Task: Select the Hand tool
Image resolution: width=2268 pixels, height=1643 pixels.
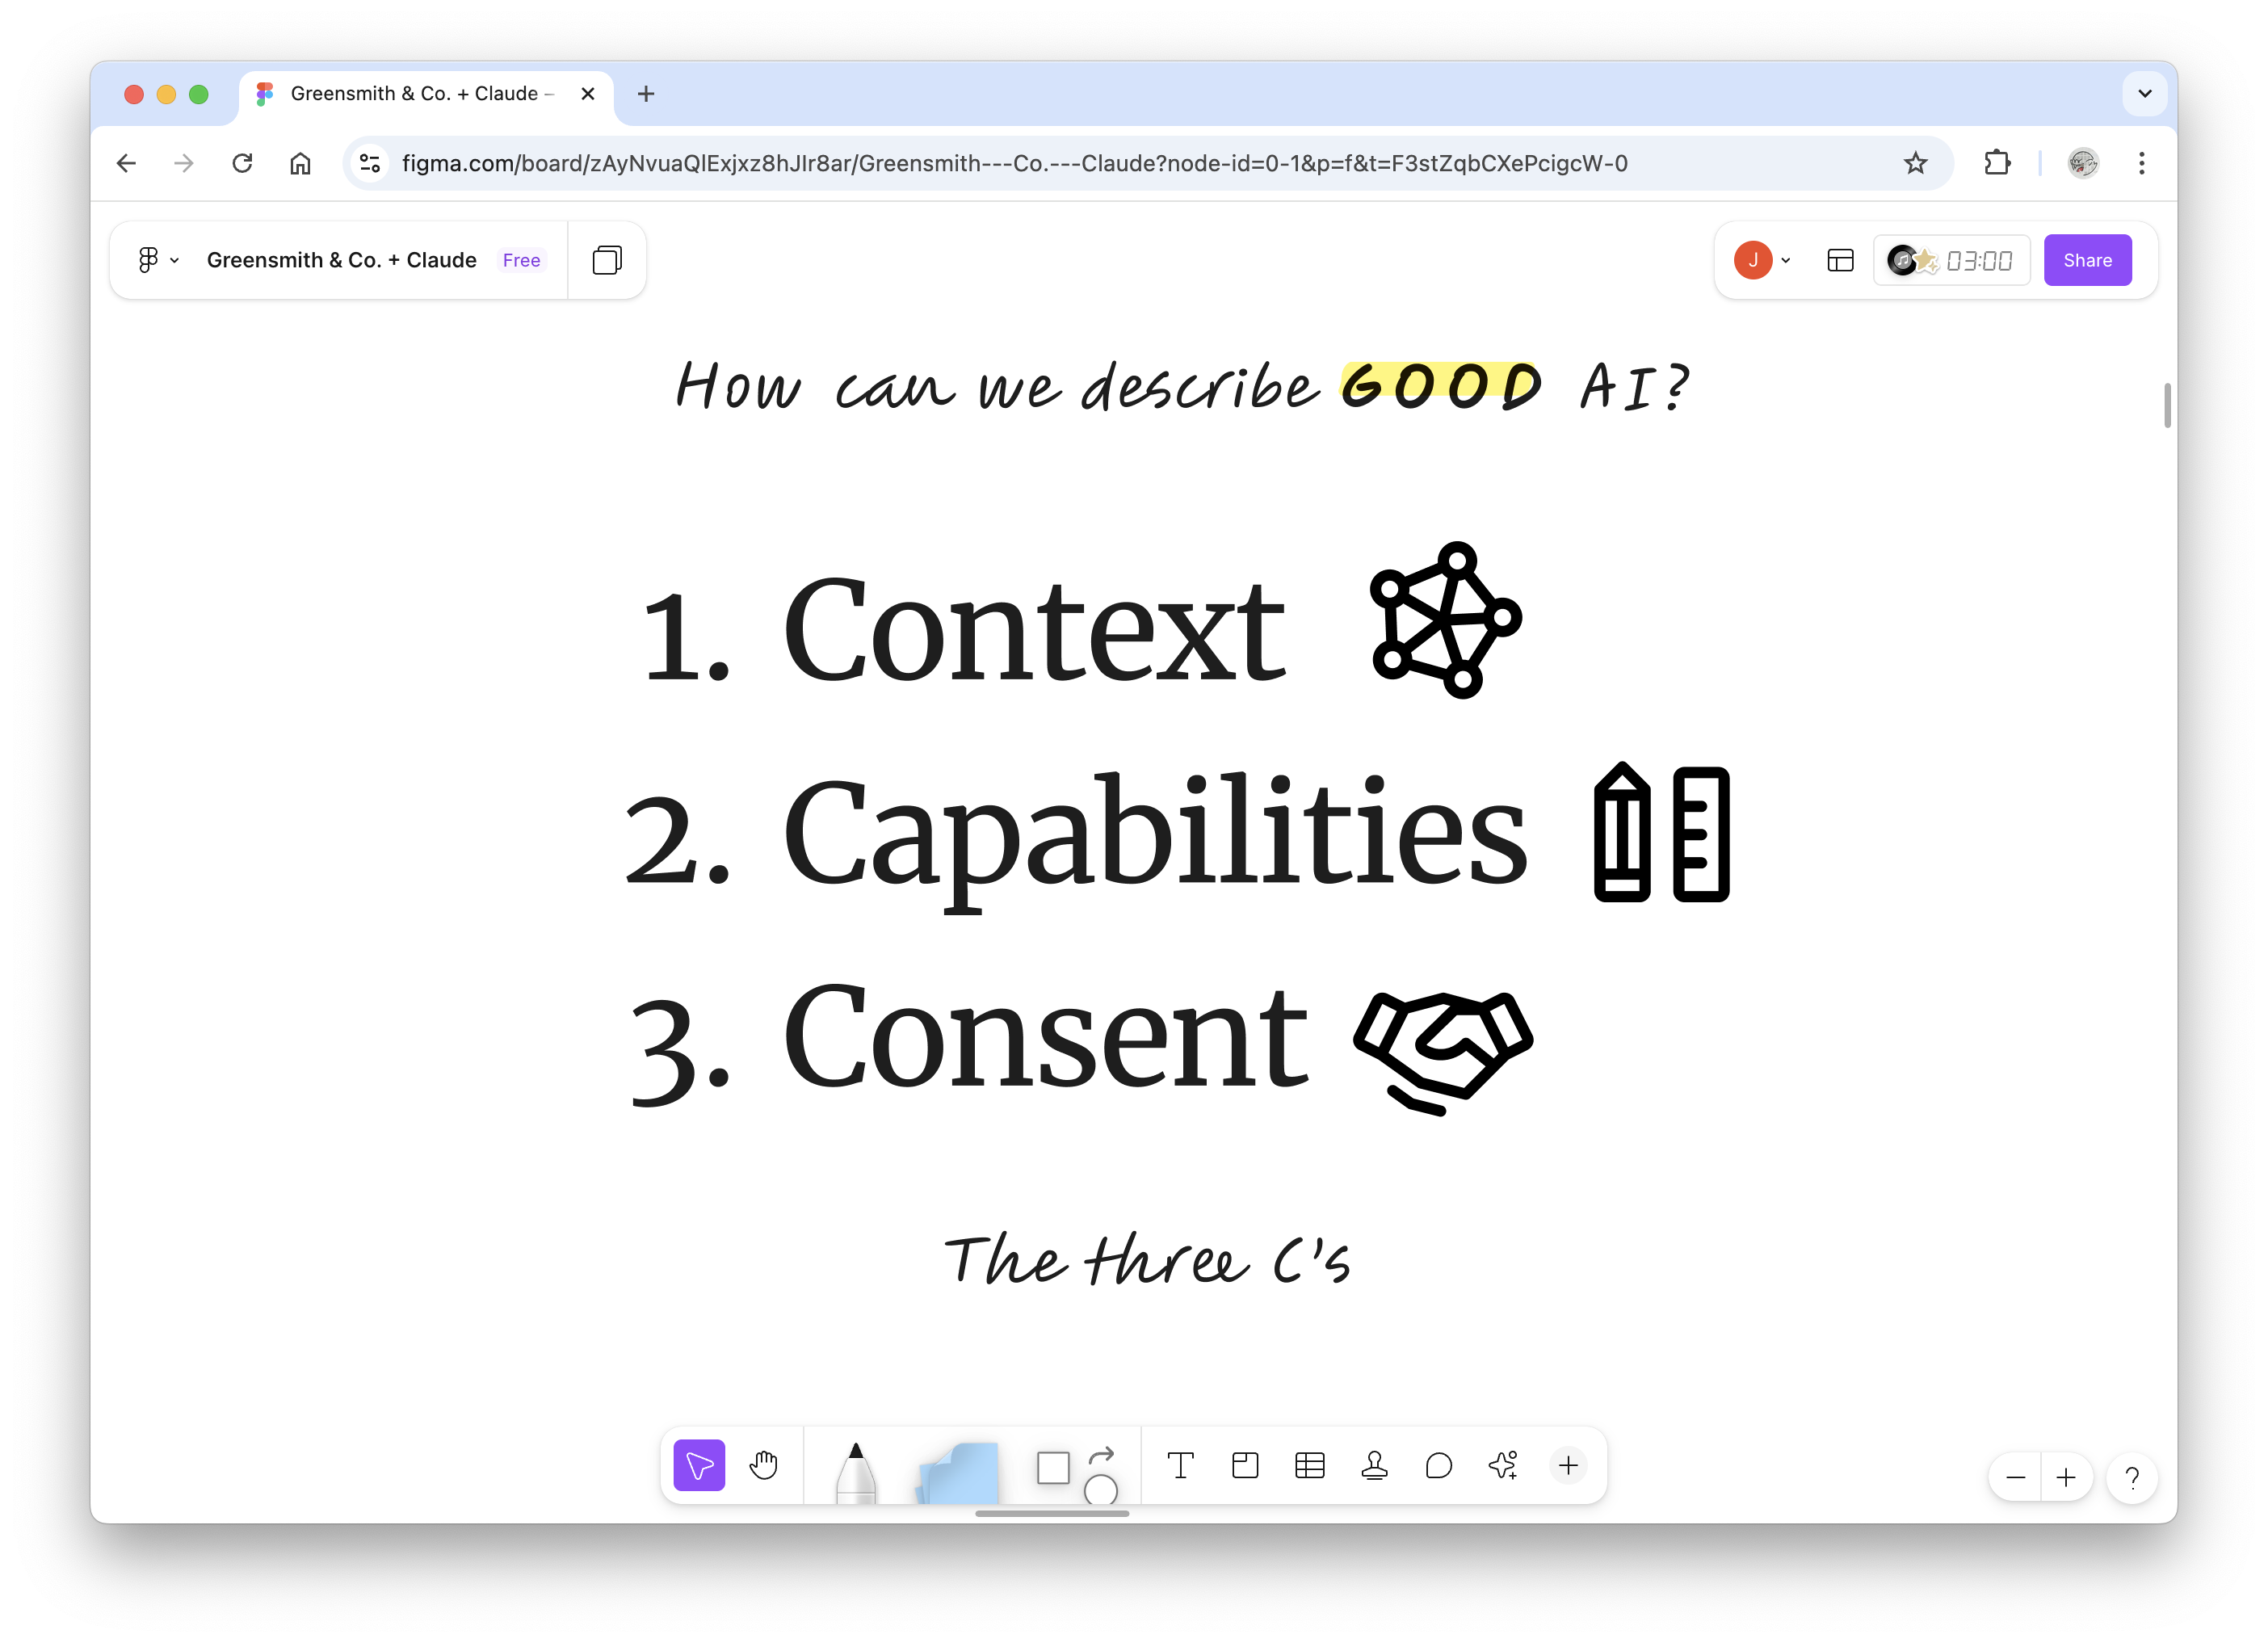Action: point(764,1465)
